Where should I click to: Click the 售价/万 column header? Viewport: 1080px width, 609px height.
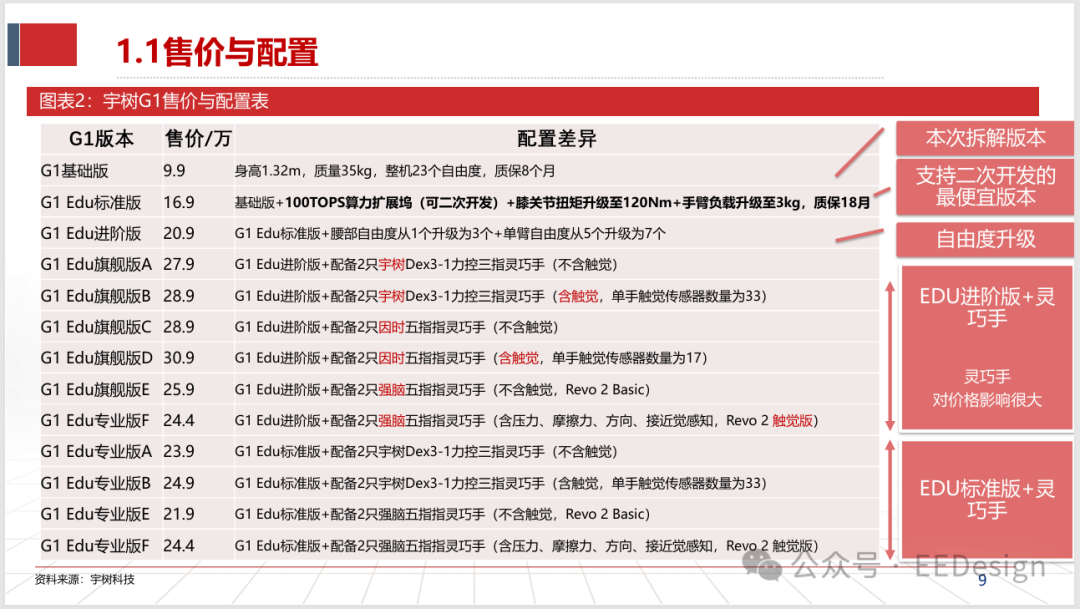point(198,139)
